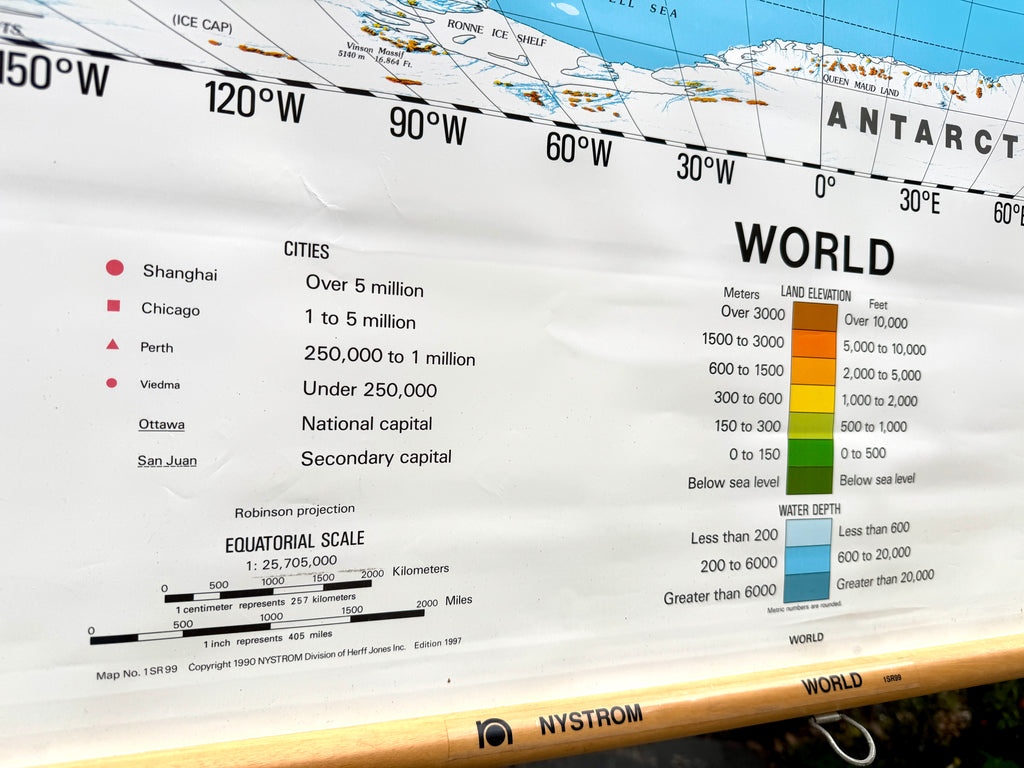Image resolution: width=1024 pixels, height=768 pixels.
Task: Click the underlined Ottawa label
Action: (x=161, y=424)
